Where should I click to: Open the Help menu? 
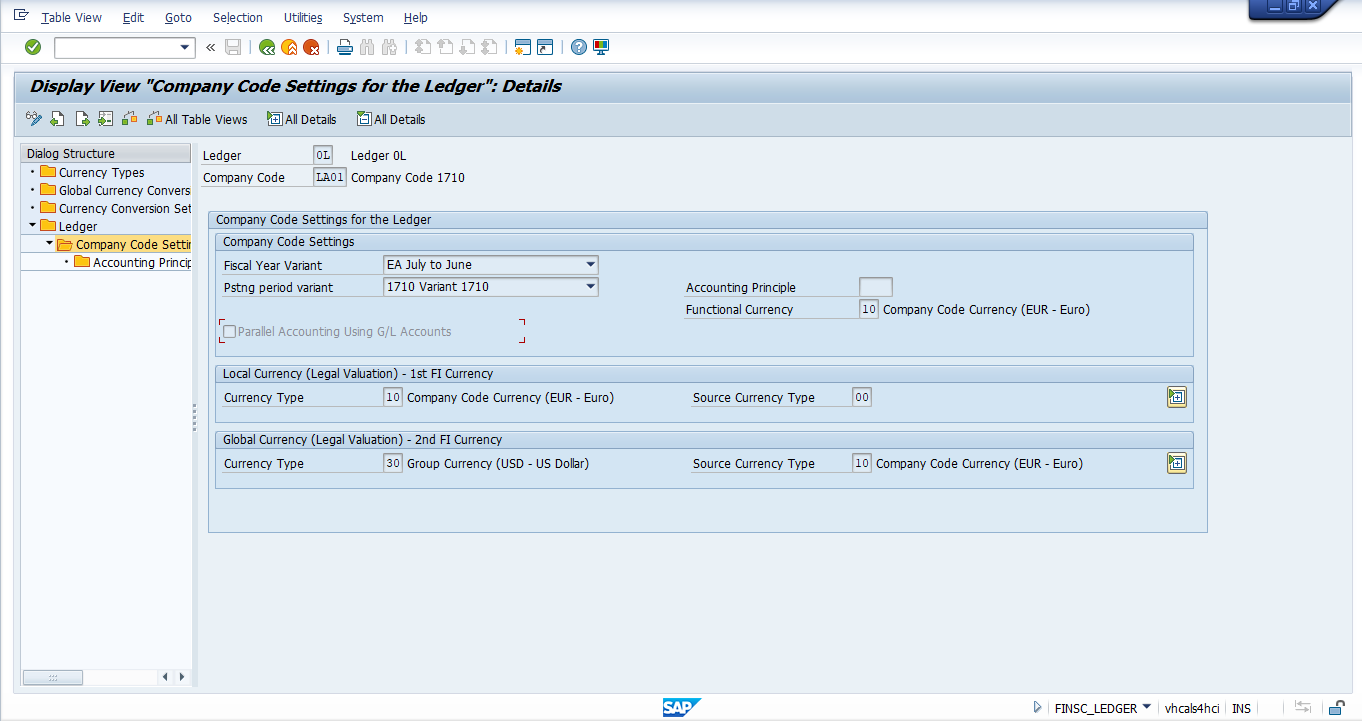click(416, 17)
